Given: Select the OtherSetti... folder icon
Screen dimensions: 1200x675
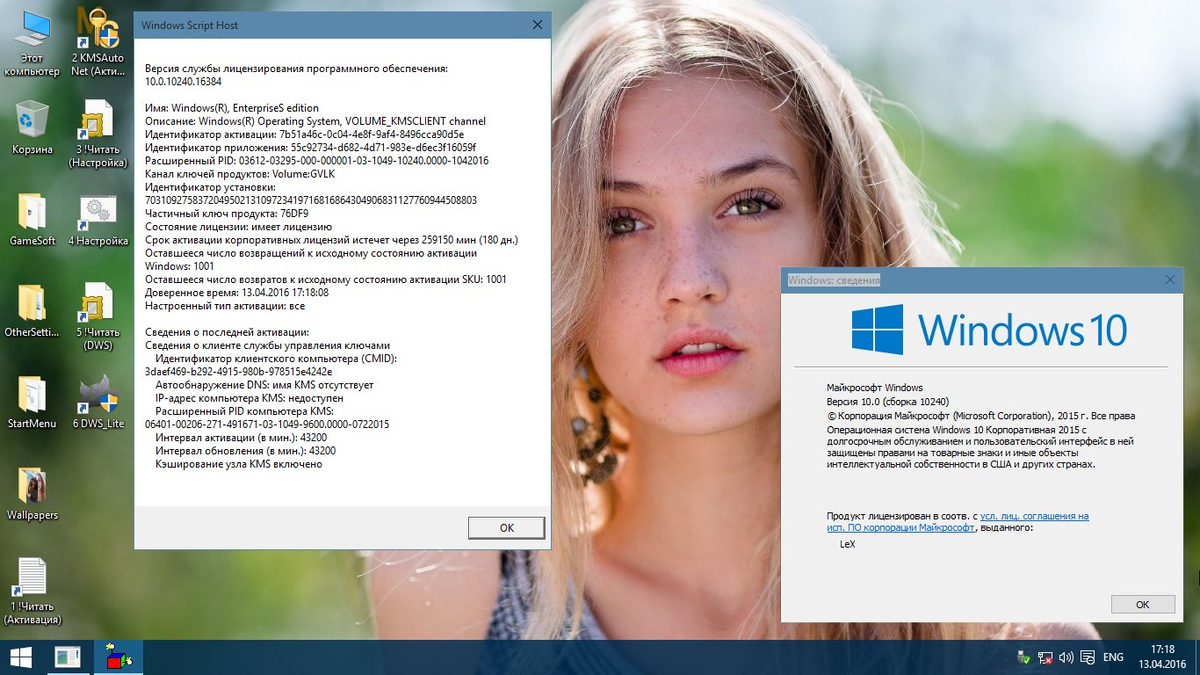Looking at the screenshot, I should pos(32,311).
